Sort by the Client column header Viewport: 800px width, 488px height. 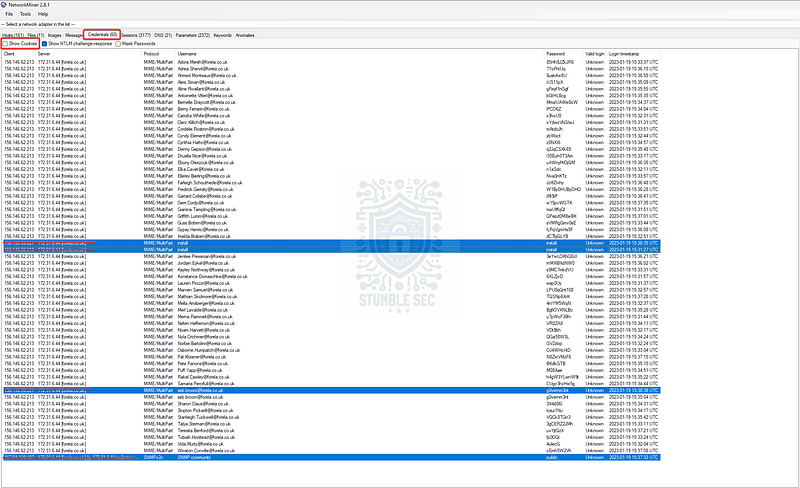(x=19, y=54)
